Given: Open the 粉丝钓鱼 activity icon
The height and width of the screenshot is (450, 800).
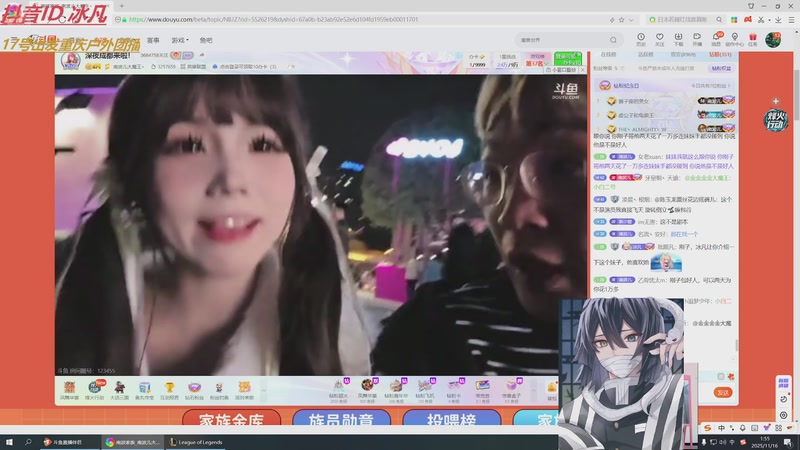Looking at the screenshot, I should click(219, 391).
